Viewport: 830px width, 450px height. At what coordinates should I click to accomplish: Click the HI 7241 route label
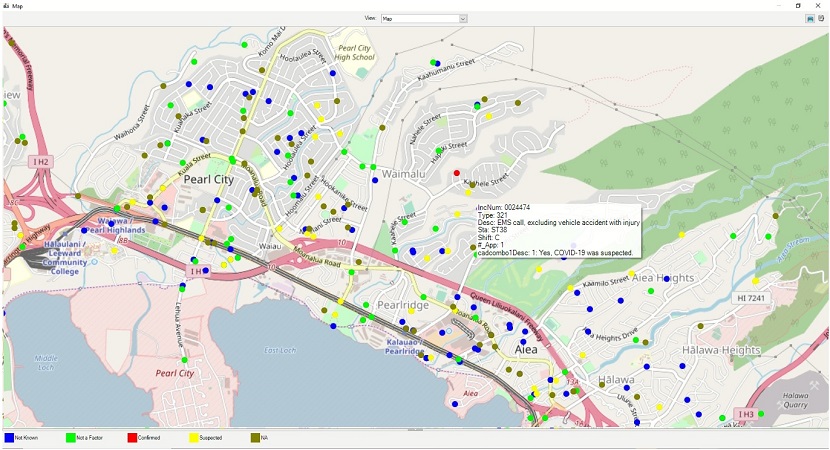(751, 298)
